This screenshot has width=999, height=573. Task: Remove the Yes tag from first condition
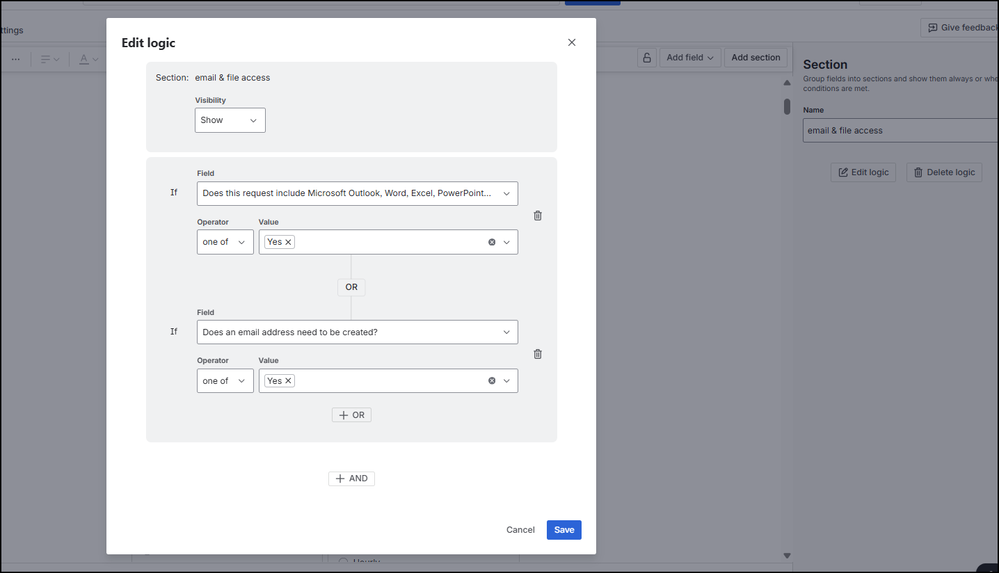(288, 242)
